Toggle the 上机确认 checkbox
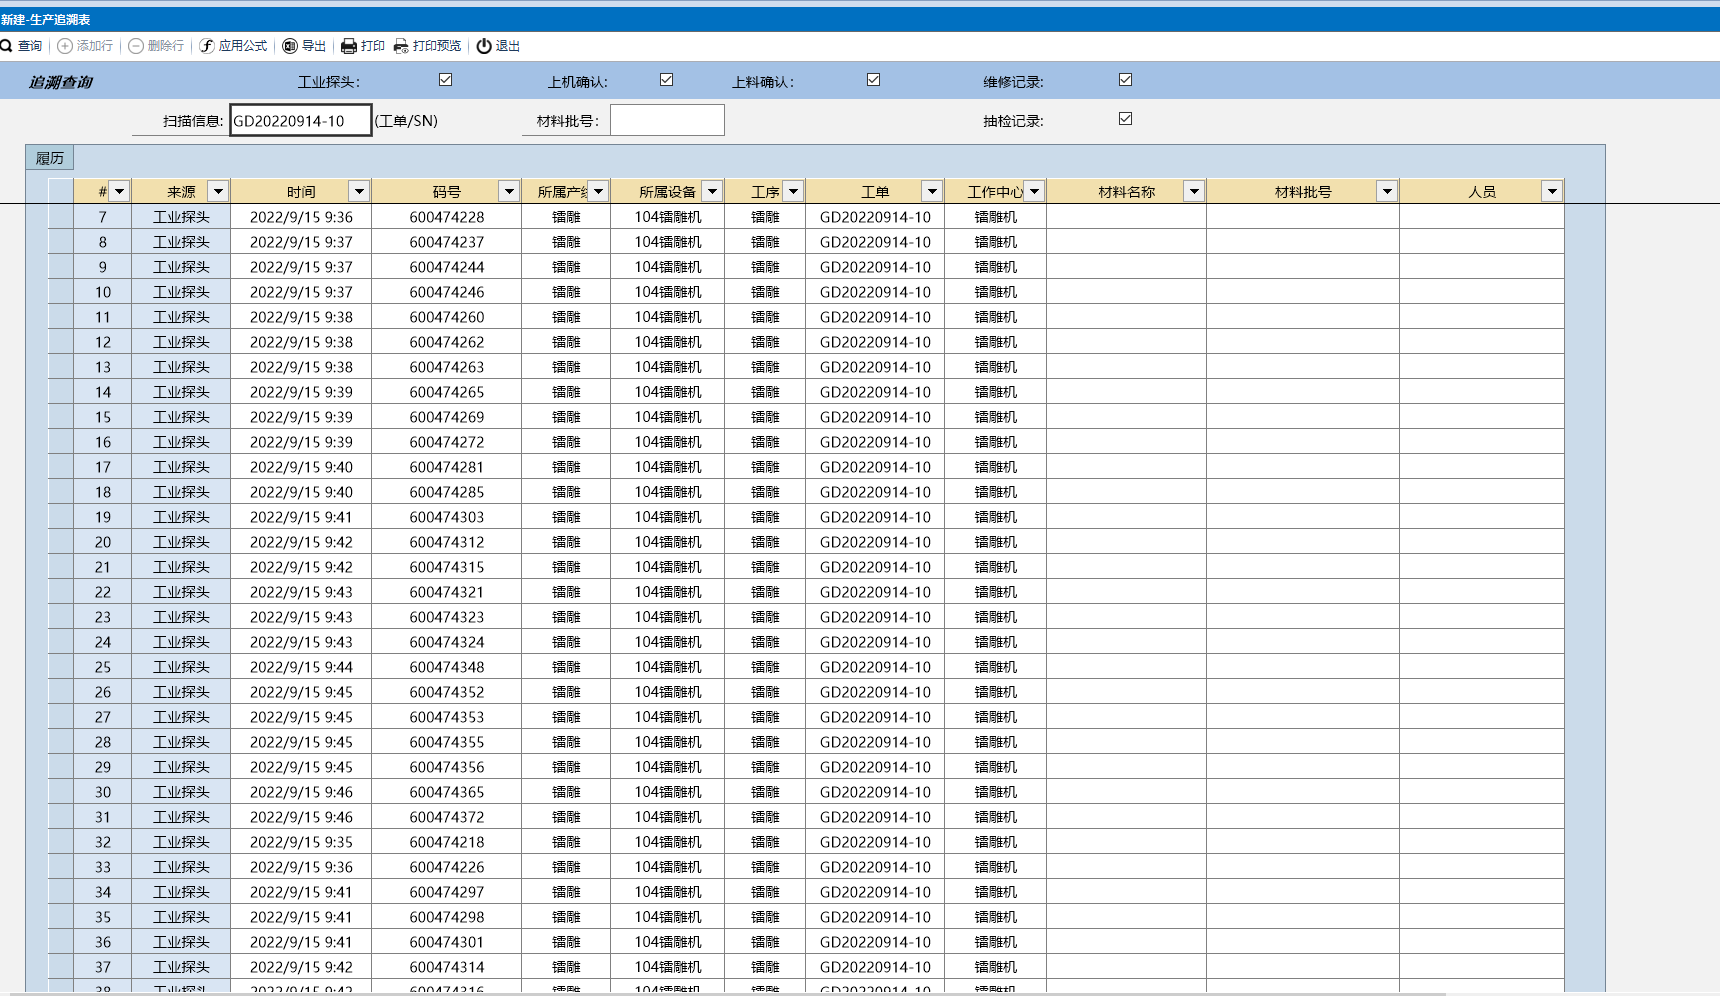This screenshot has height=996, width=1720. (667, 80)
